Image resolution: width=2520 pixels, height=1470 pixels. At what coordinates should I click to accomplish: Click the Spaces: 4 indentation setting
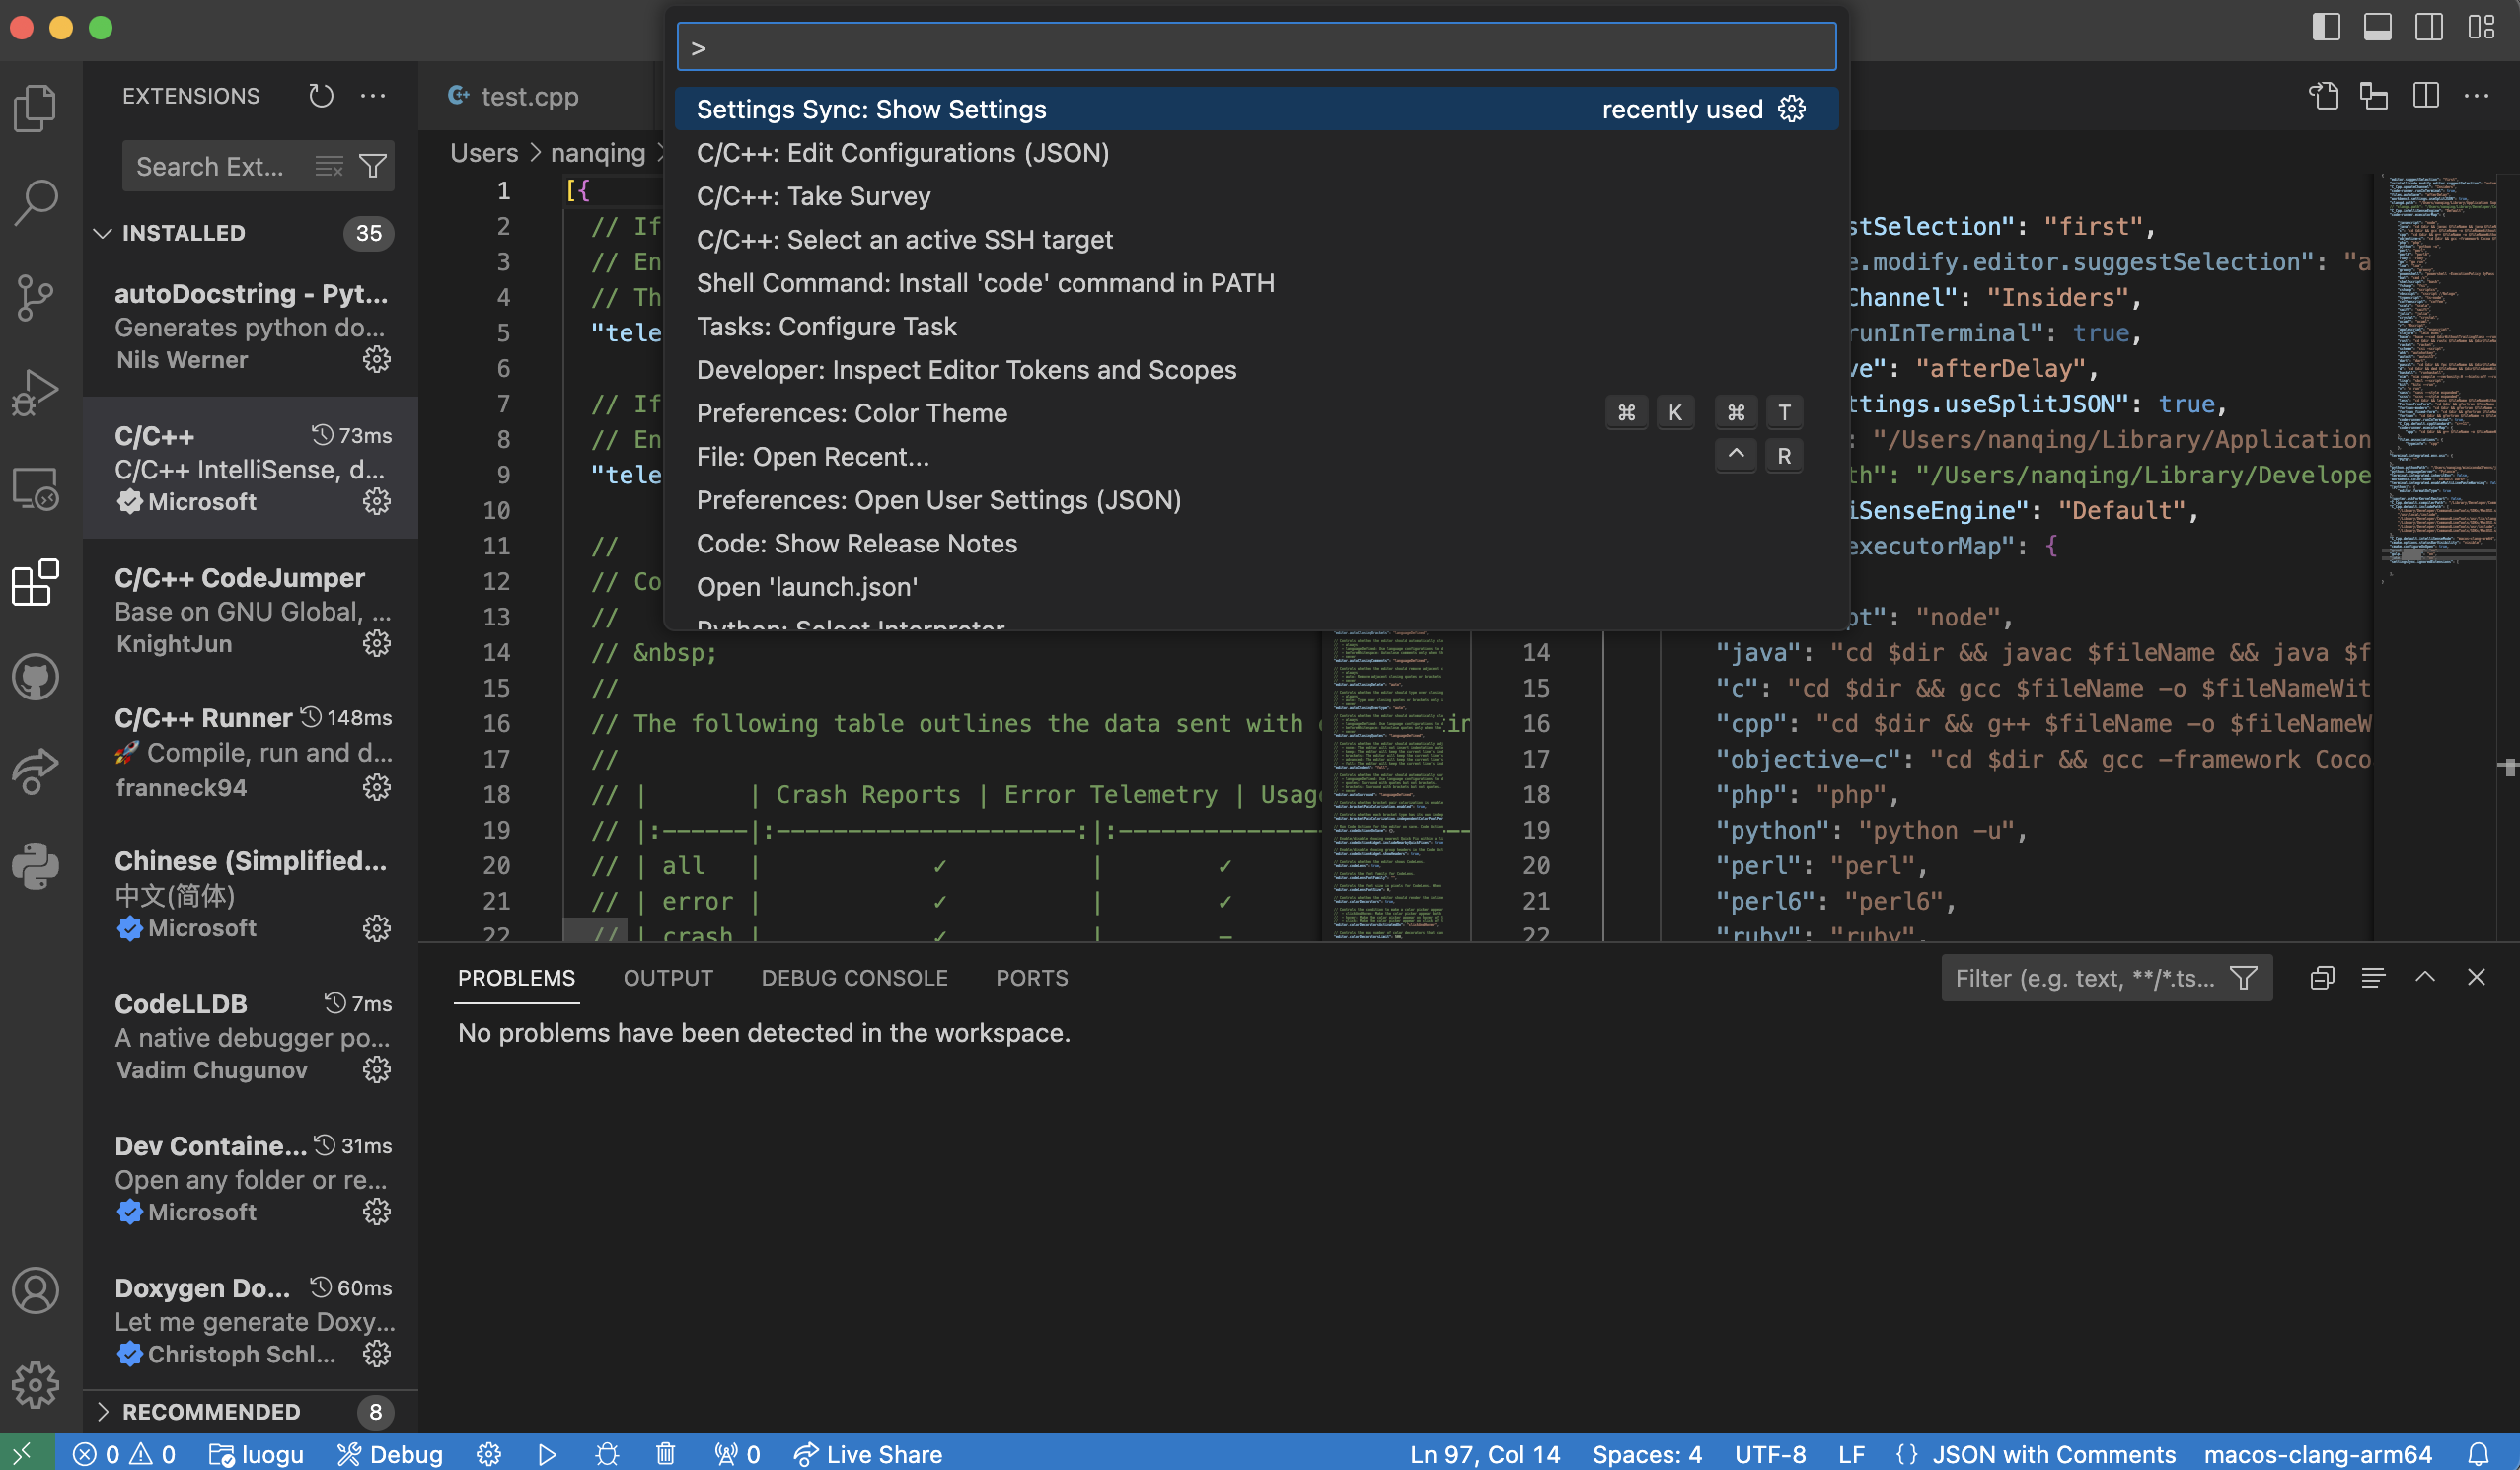1646,1453
